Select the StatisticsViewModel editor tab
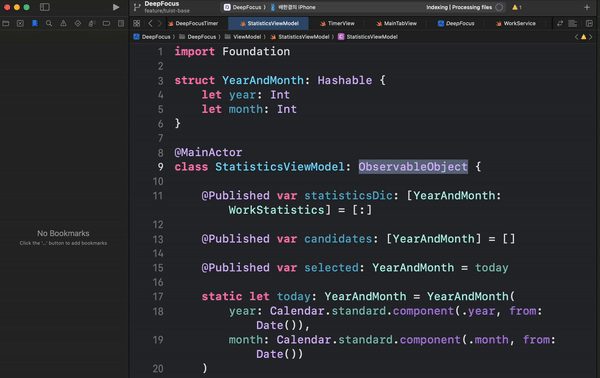This screenshot has width=600, height=378. (x=269, y=23)
